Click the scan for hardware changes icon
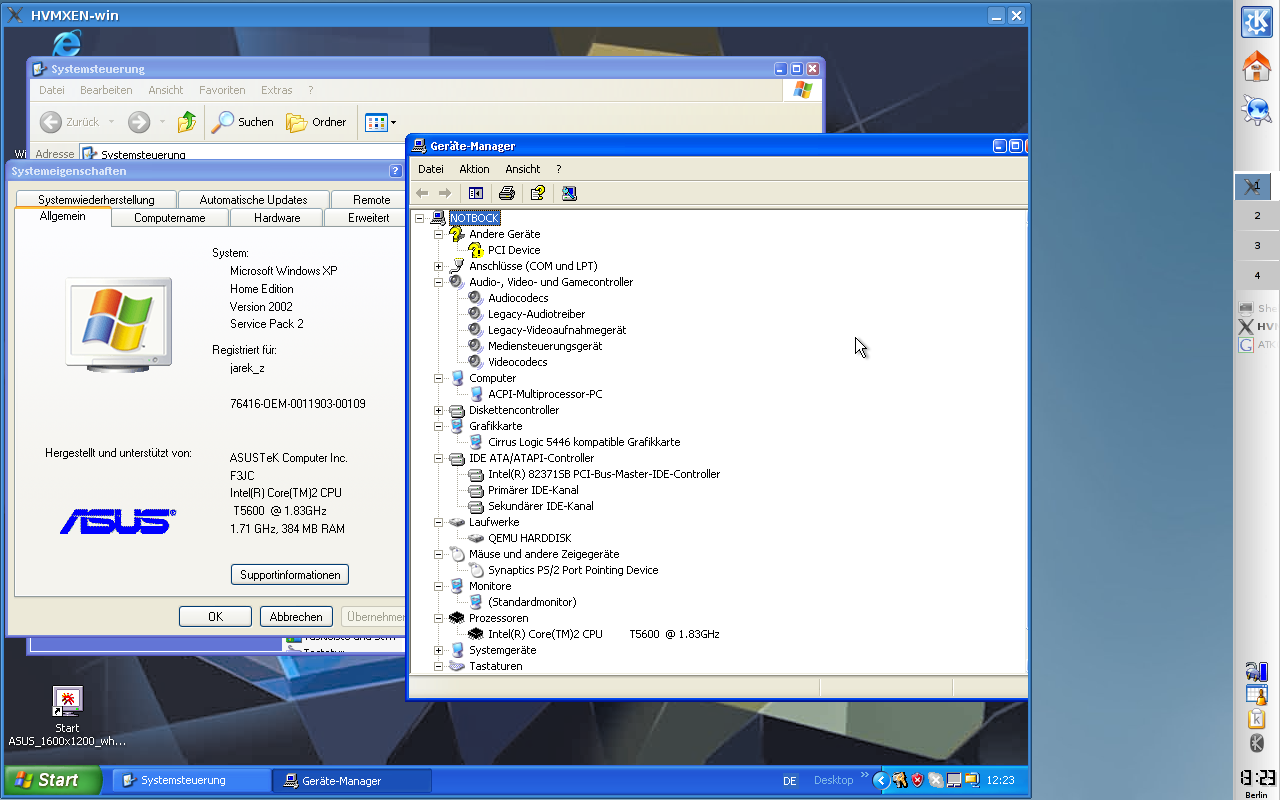 (569, 193)
